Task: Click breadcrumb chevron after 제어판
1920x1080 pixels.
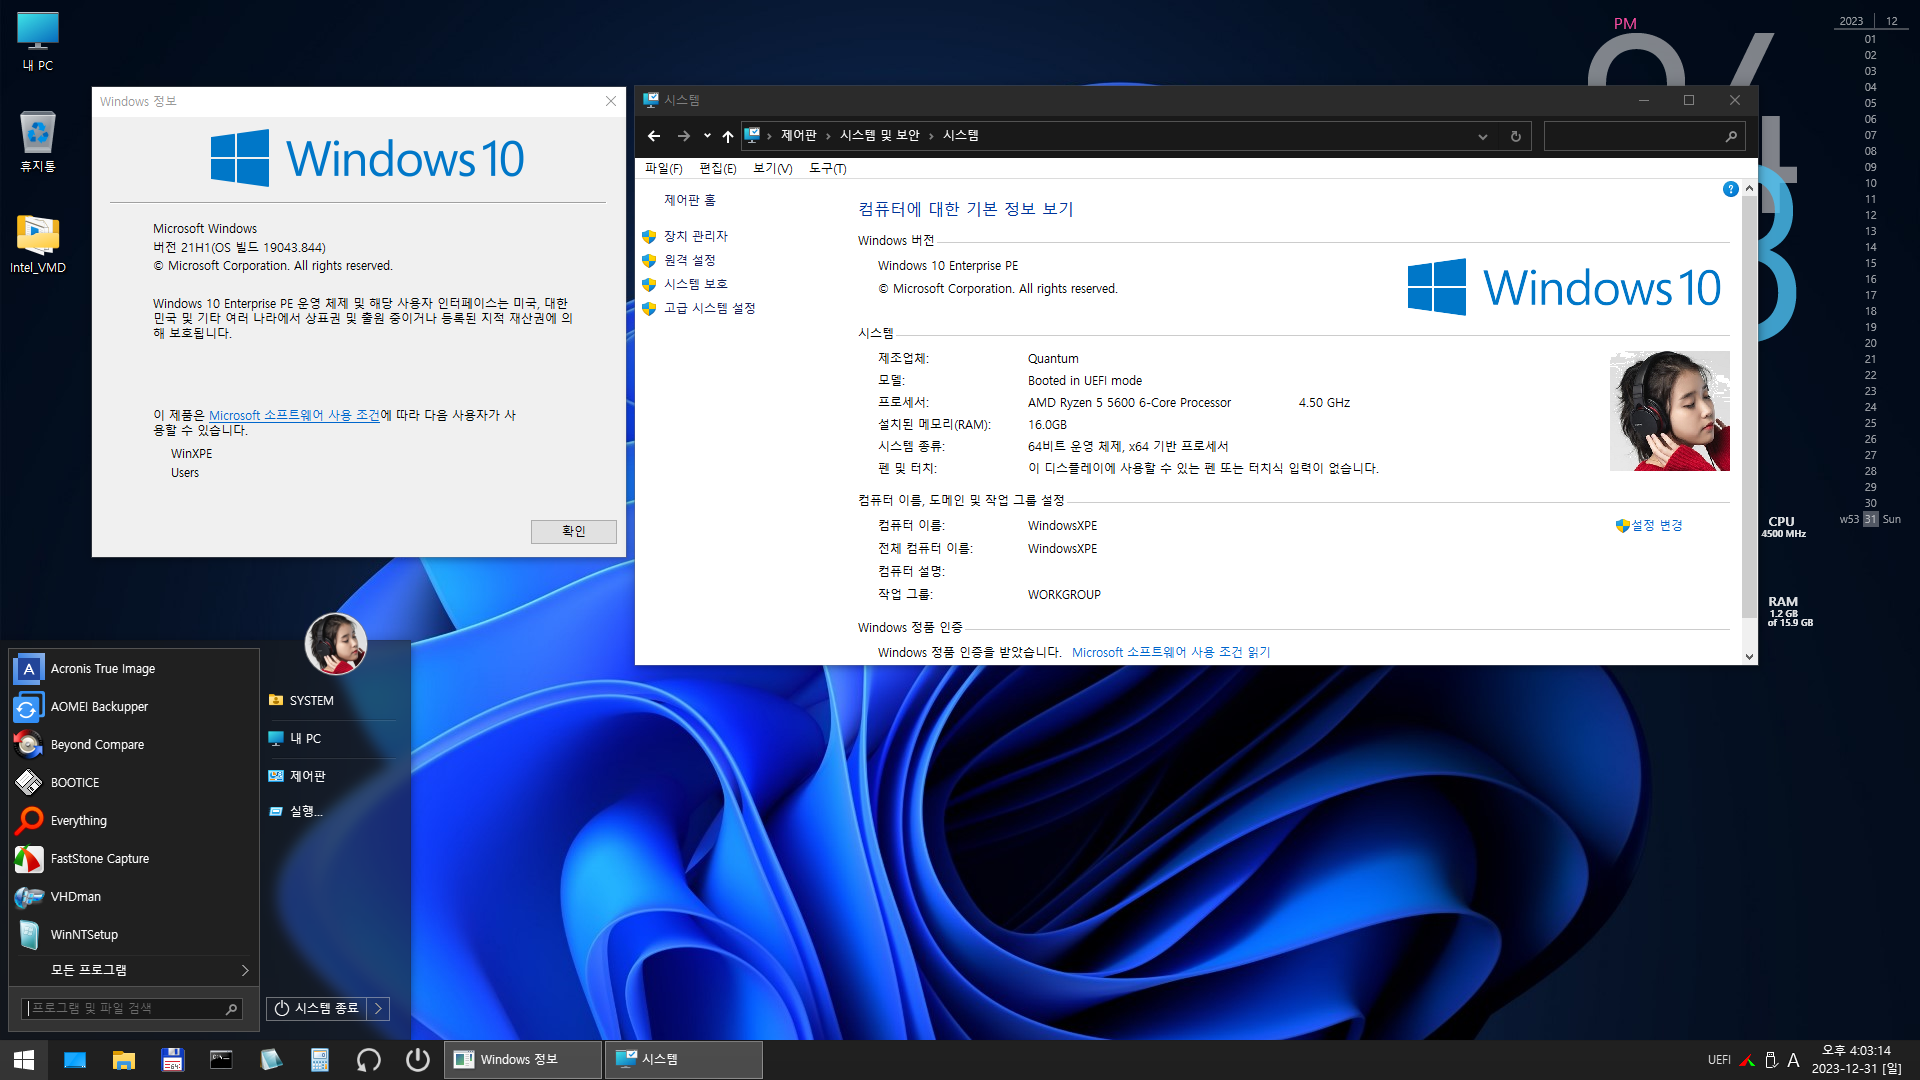Action: (828, 136)
